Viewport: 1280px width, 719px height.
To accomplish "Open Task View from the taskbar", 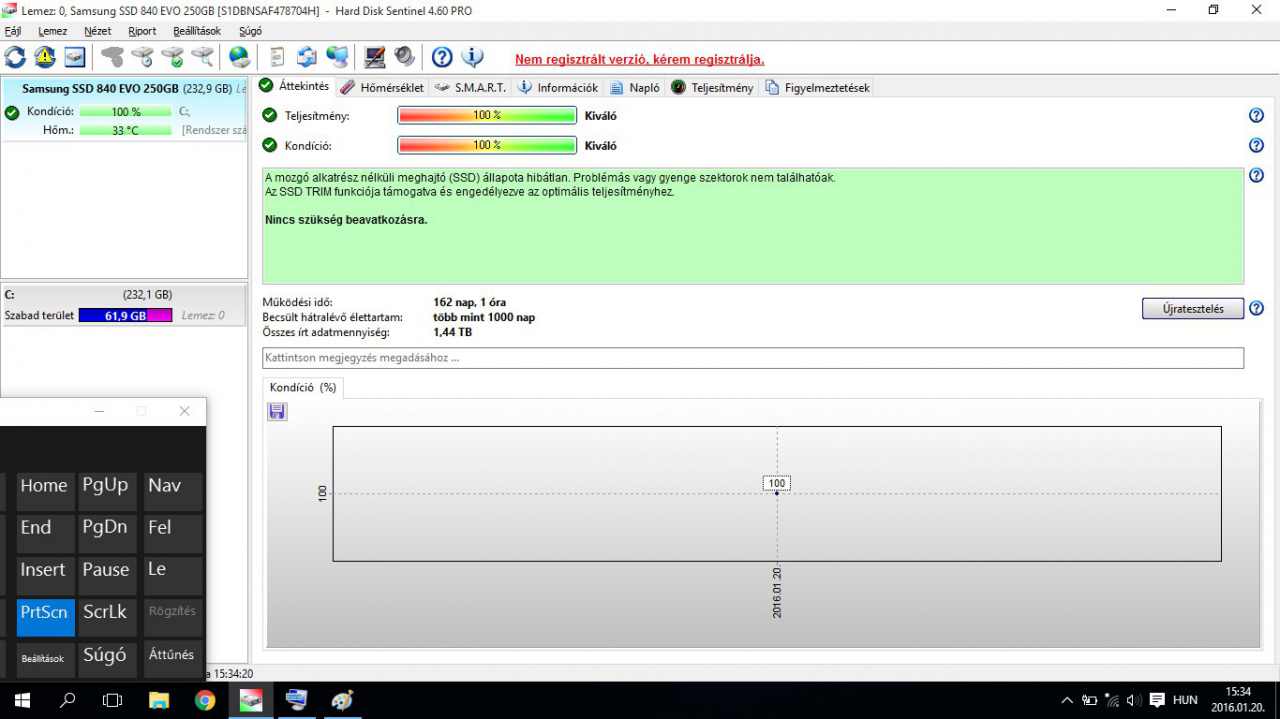I will pos(113,700).
